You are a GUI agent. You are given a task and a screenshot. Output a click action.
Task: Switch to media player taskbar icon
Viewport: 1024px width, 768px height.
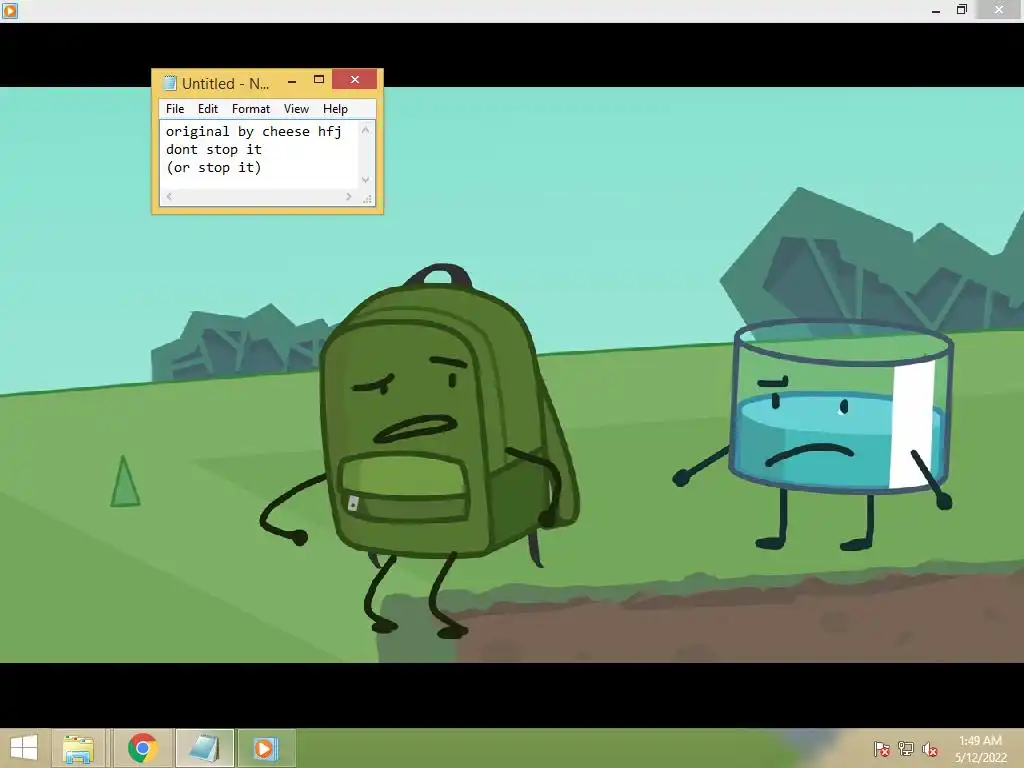265,748
